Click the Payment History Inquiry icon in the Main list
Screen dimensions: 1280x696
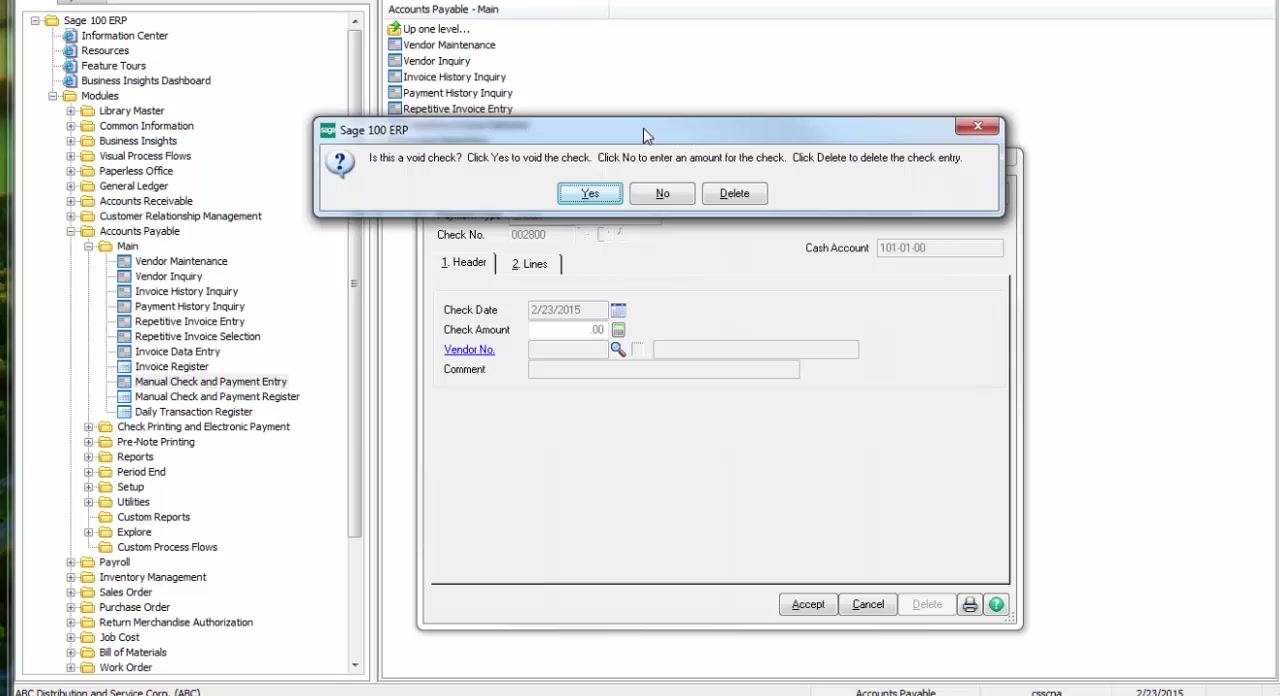[x=394, y=93]
